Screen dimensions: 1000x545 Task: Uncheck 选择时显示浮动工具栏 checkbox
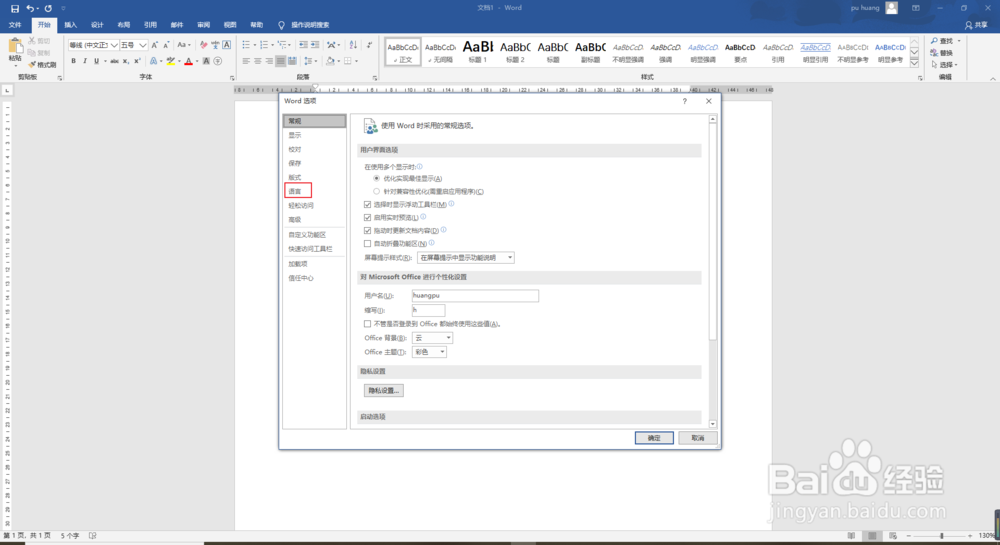pyautogui.click(x=367, y=205)
